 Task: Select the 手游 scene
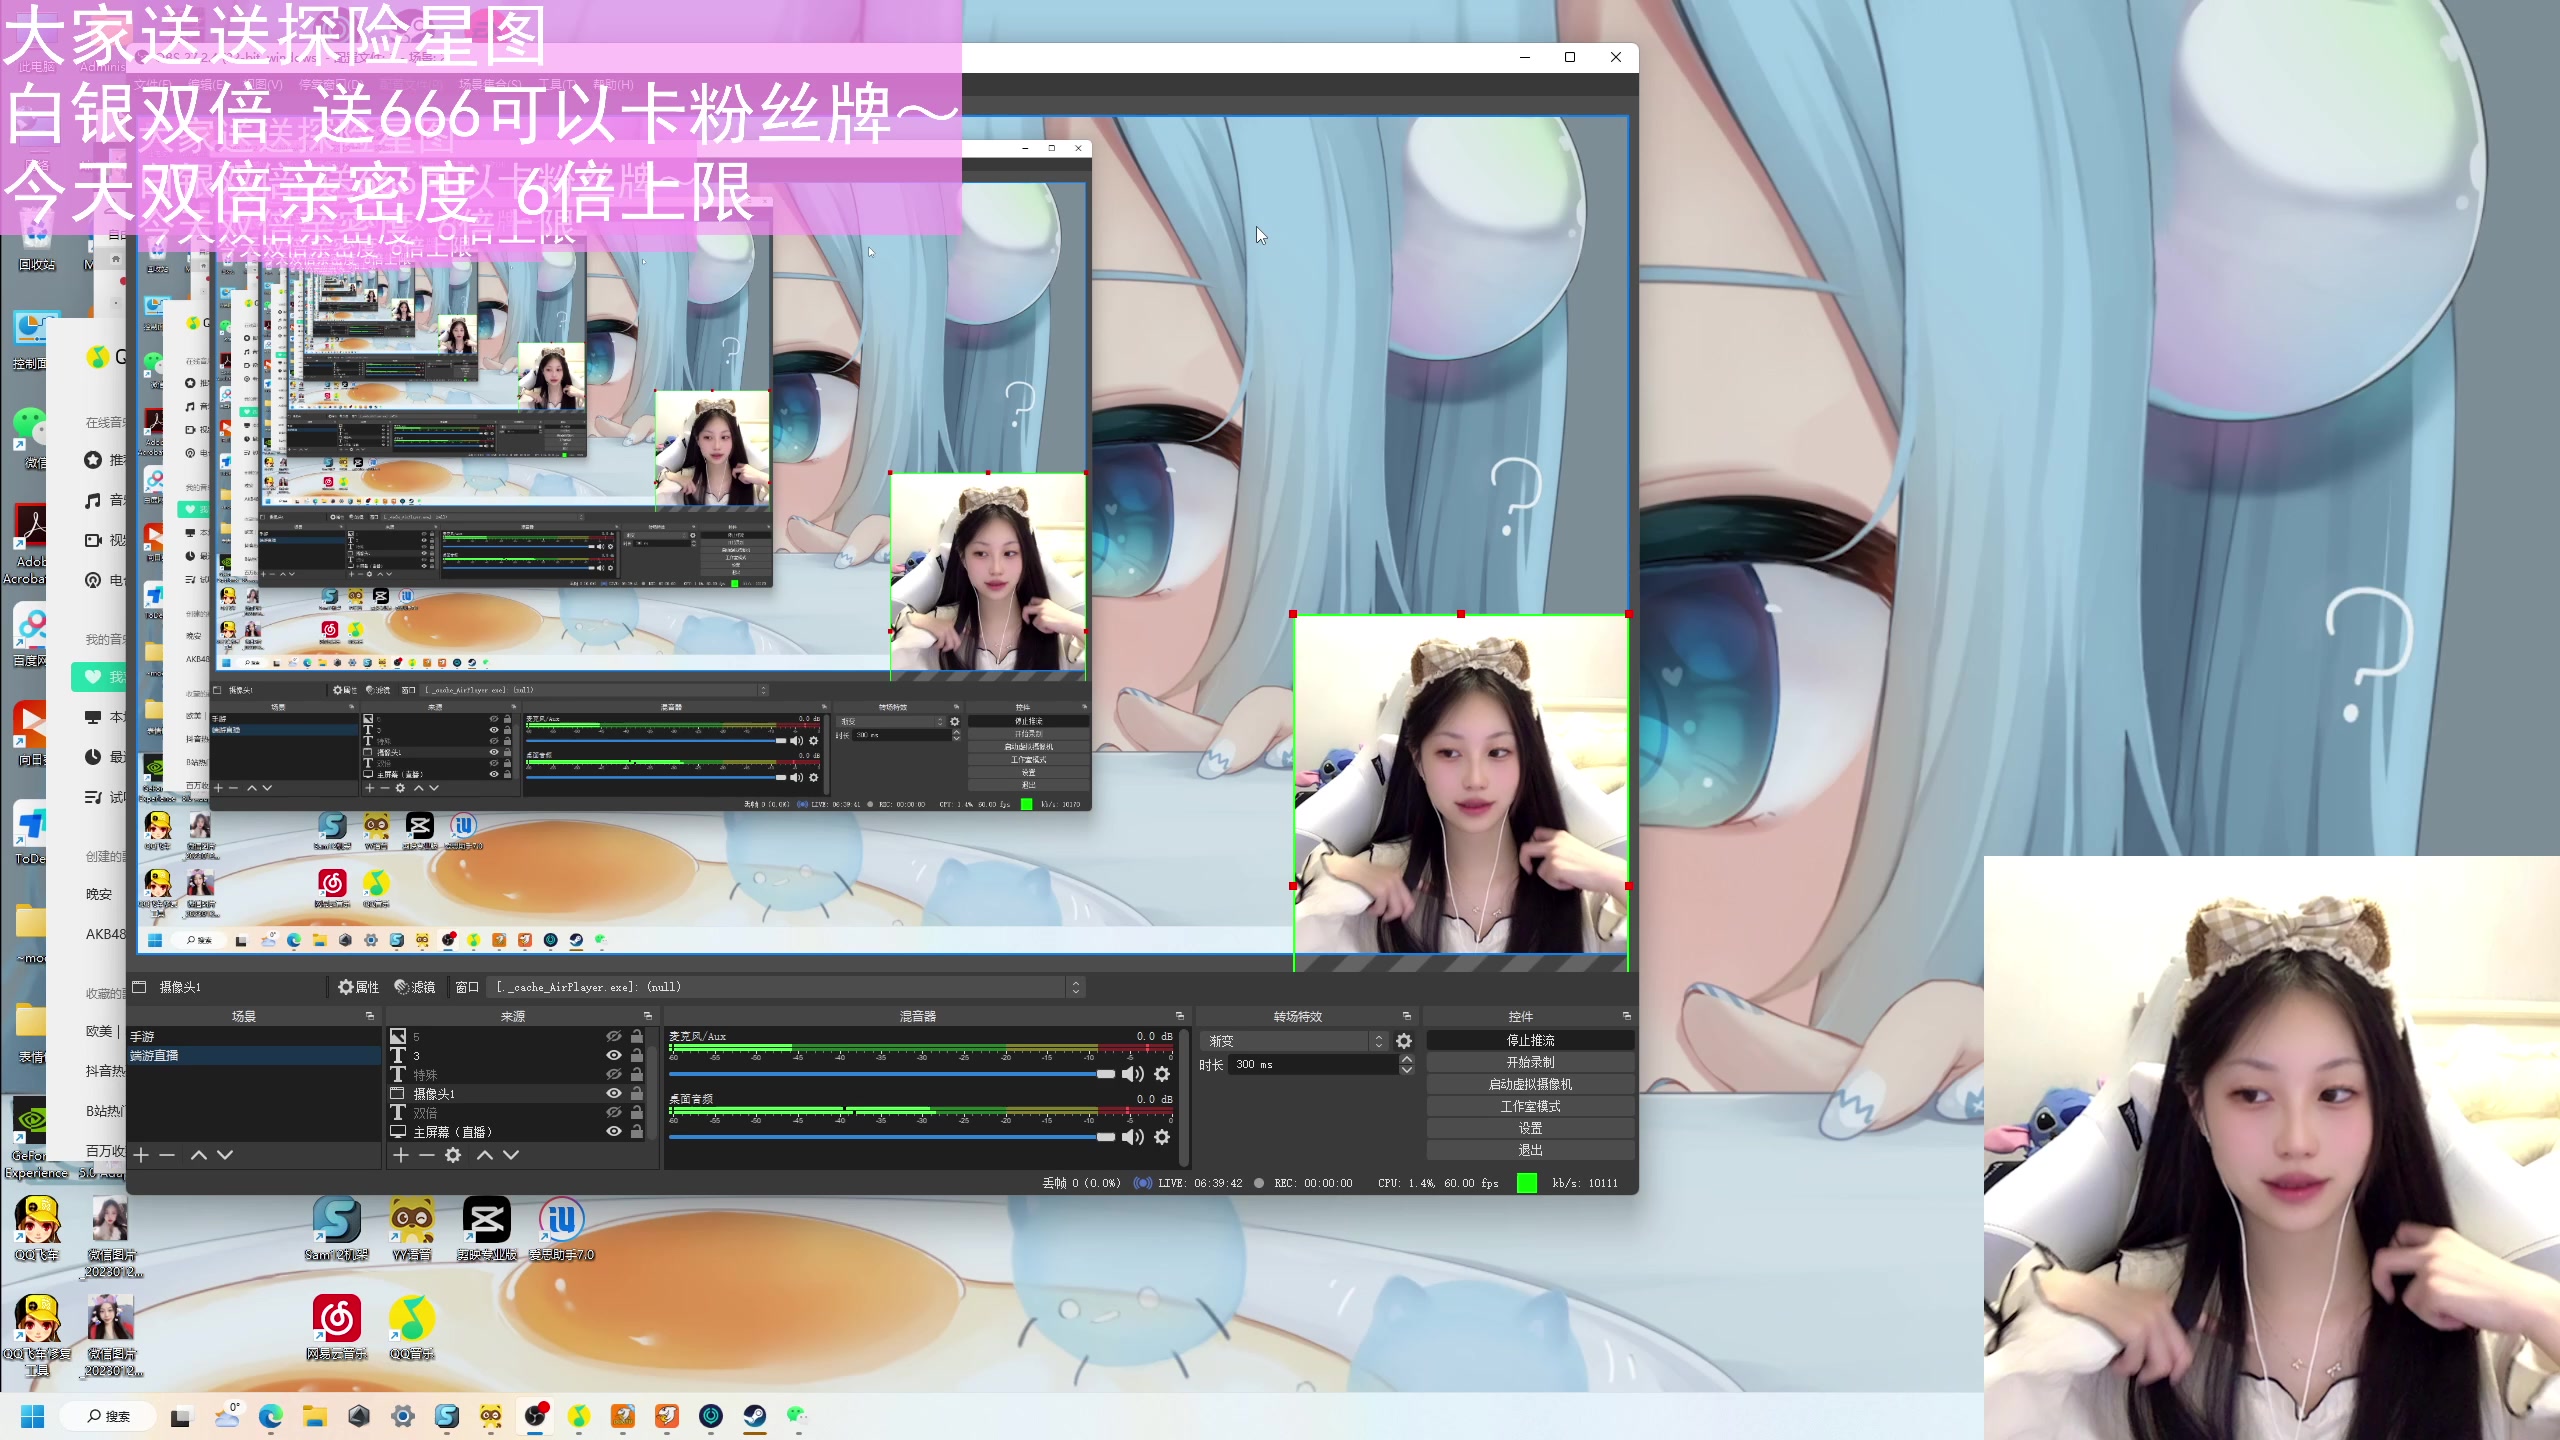[254, 1036]
